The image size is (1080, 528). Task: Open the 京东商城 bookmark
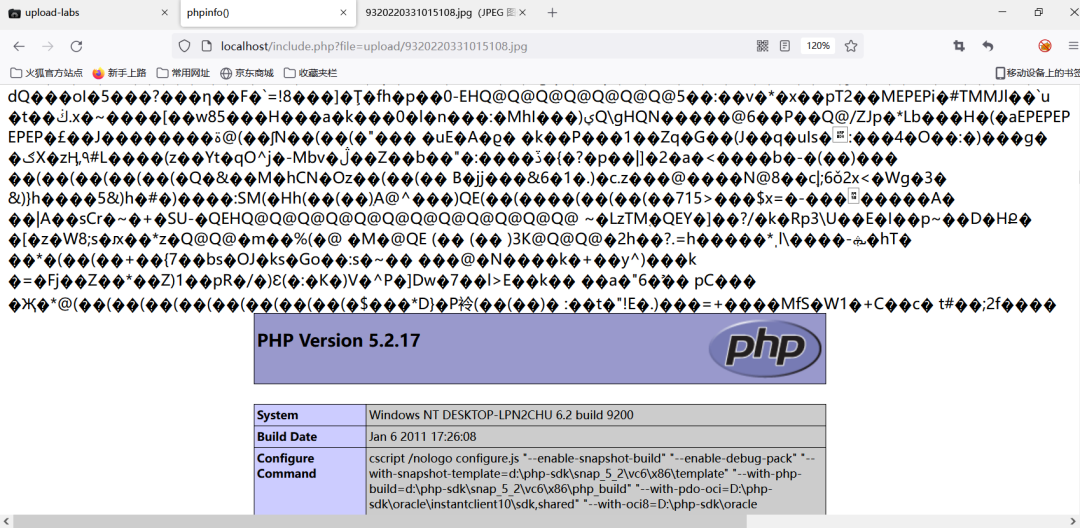pos(246,73)
